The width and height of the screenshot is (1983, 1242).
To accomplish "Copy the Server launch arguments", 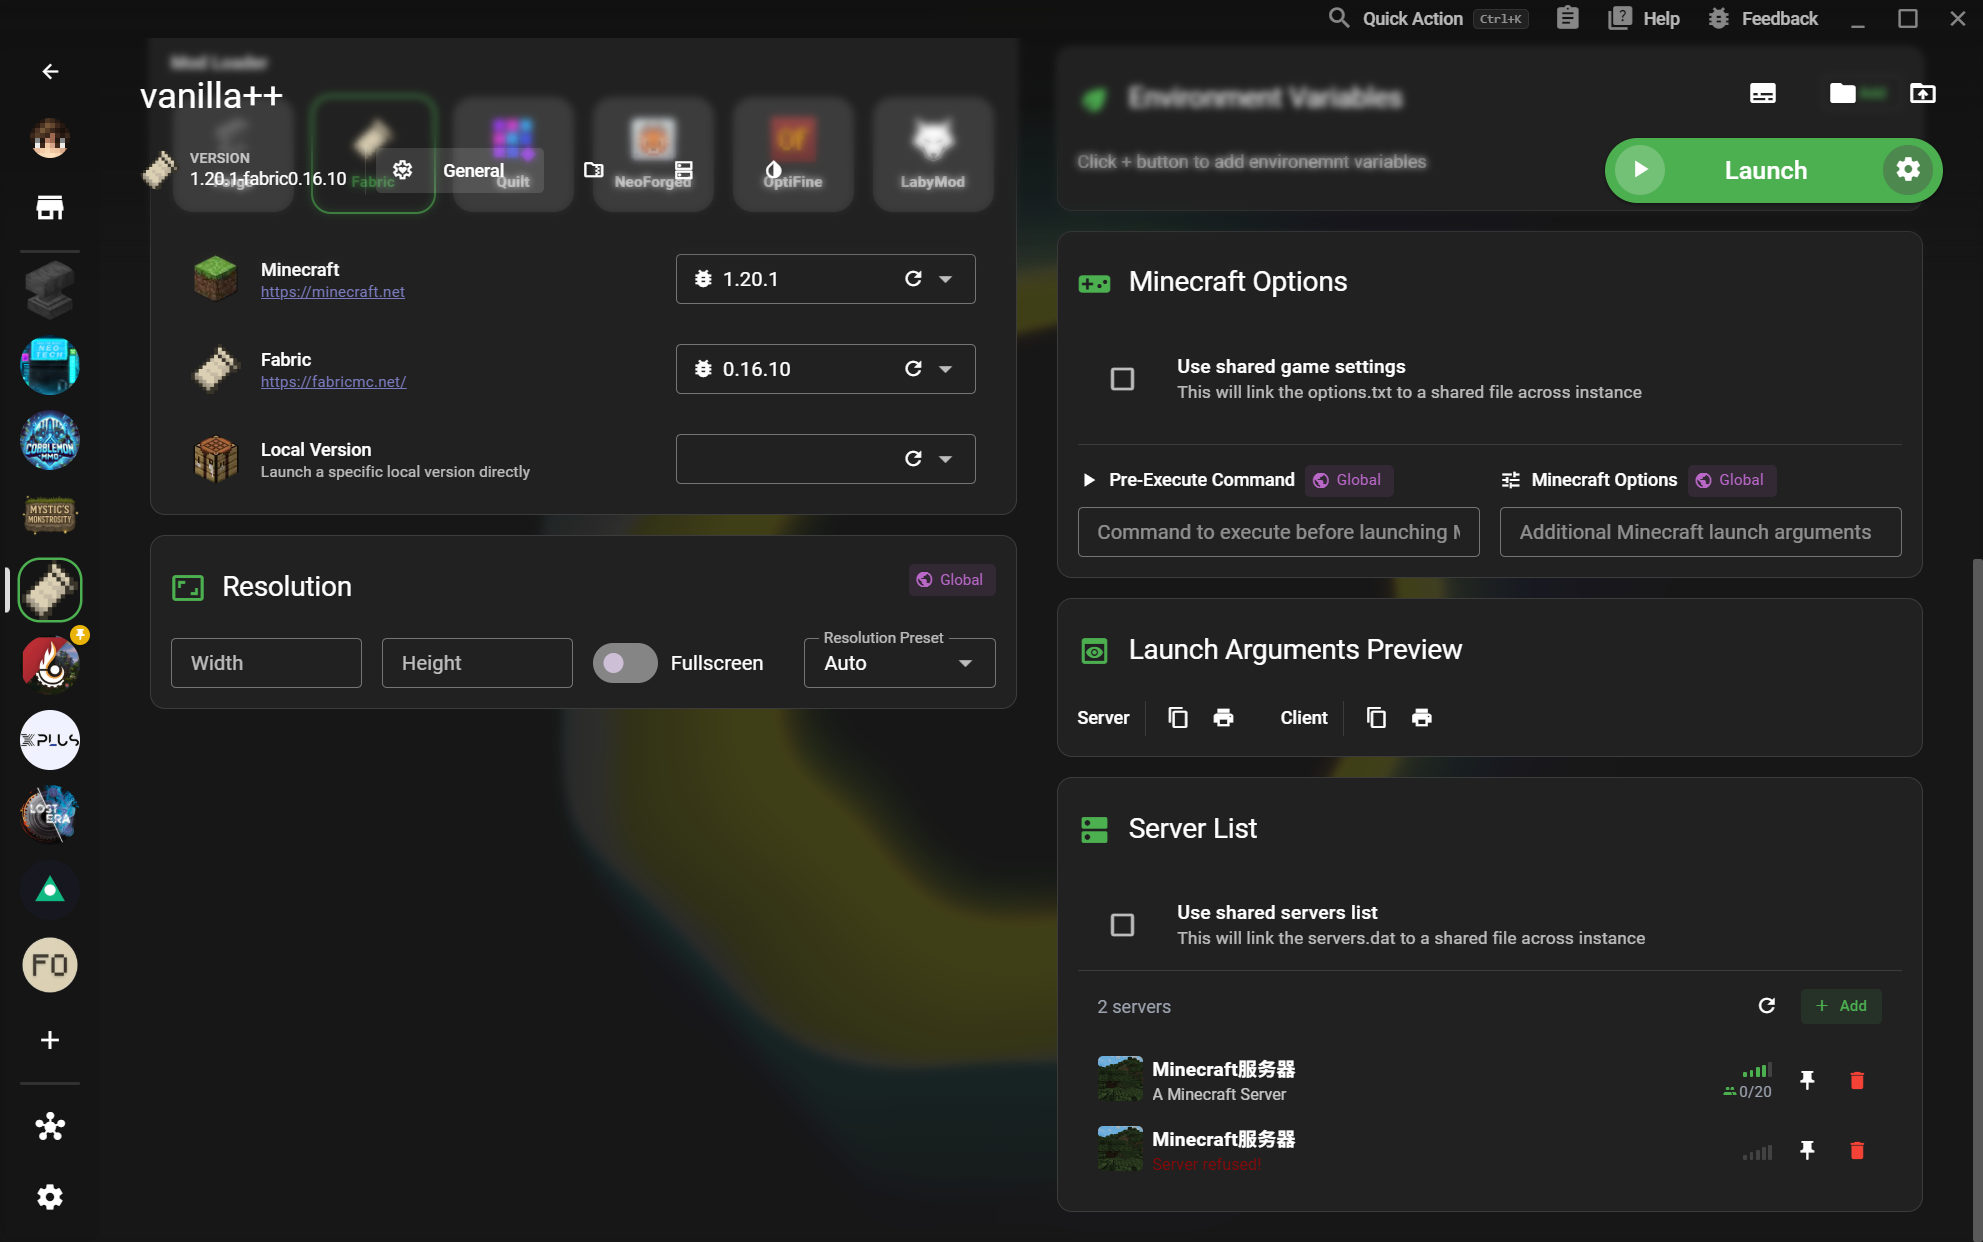I will (1178, 718).
